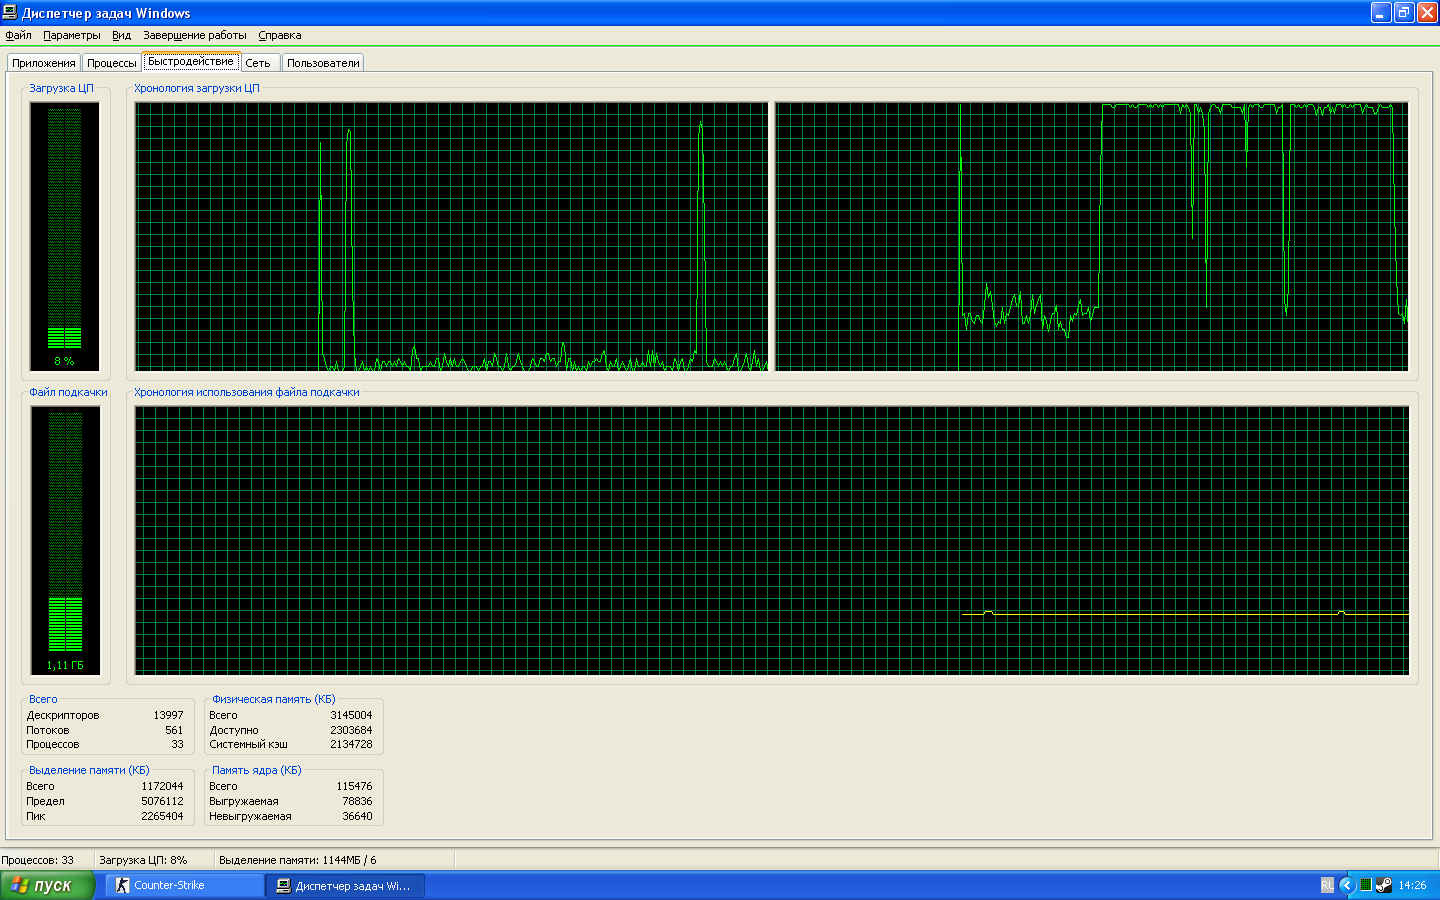Image resolution: width=1440 pixels, height=900 pixels.
Task: Select the Быстродействие tab
Action: 191,61
